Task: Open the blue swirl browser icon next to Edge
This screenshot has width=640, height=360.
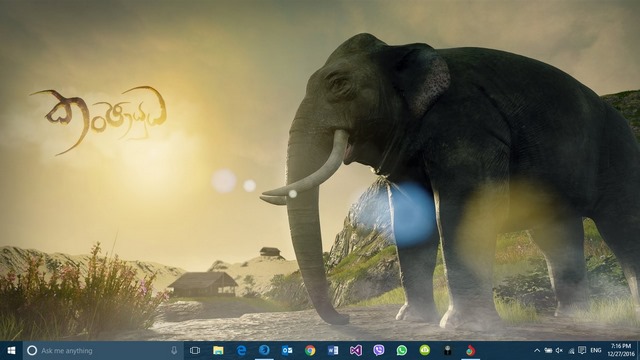Action: point(264,351)
